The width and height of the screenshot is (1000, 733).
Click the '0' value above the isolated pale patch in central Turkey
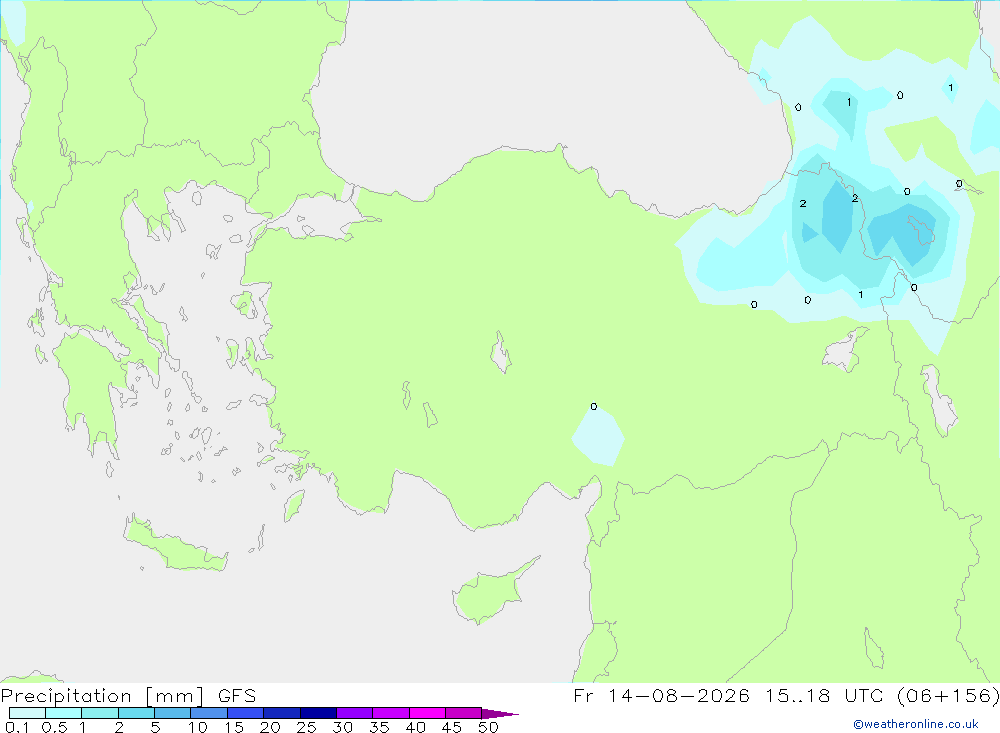[594, 406]
